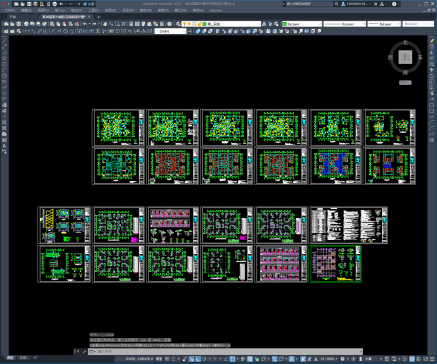Open DesignCenter from Standard toolbar
This screenshot has height=364, width=437.
point(137,24)
